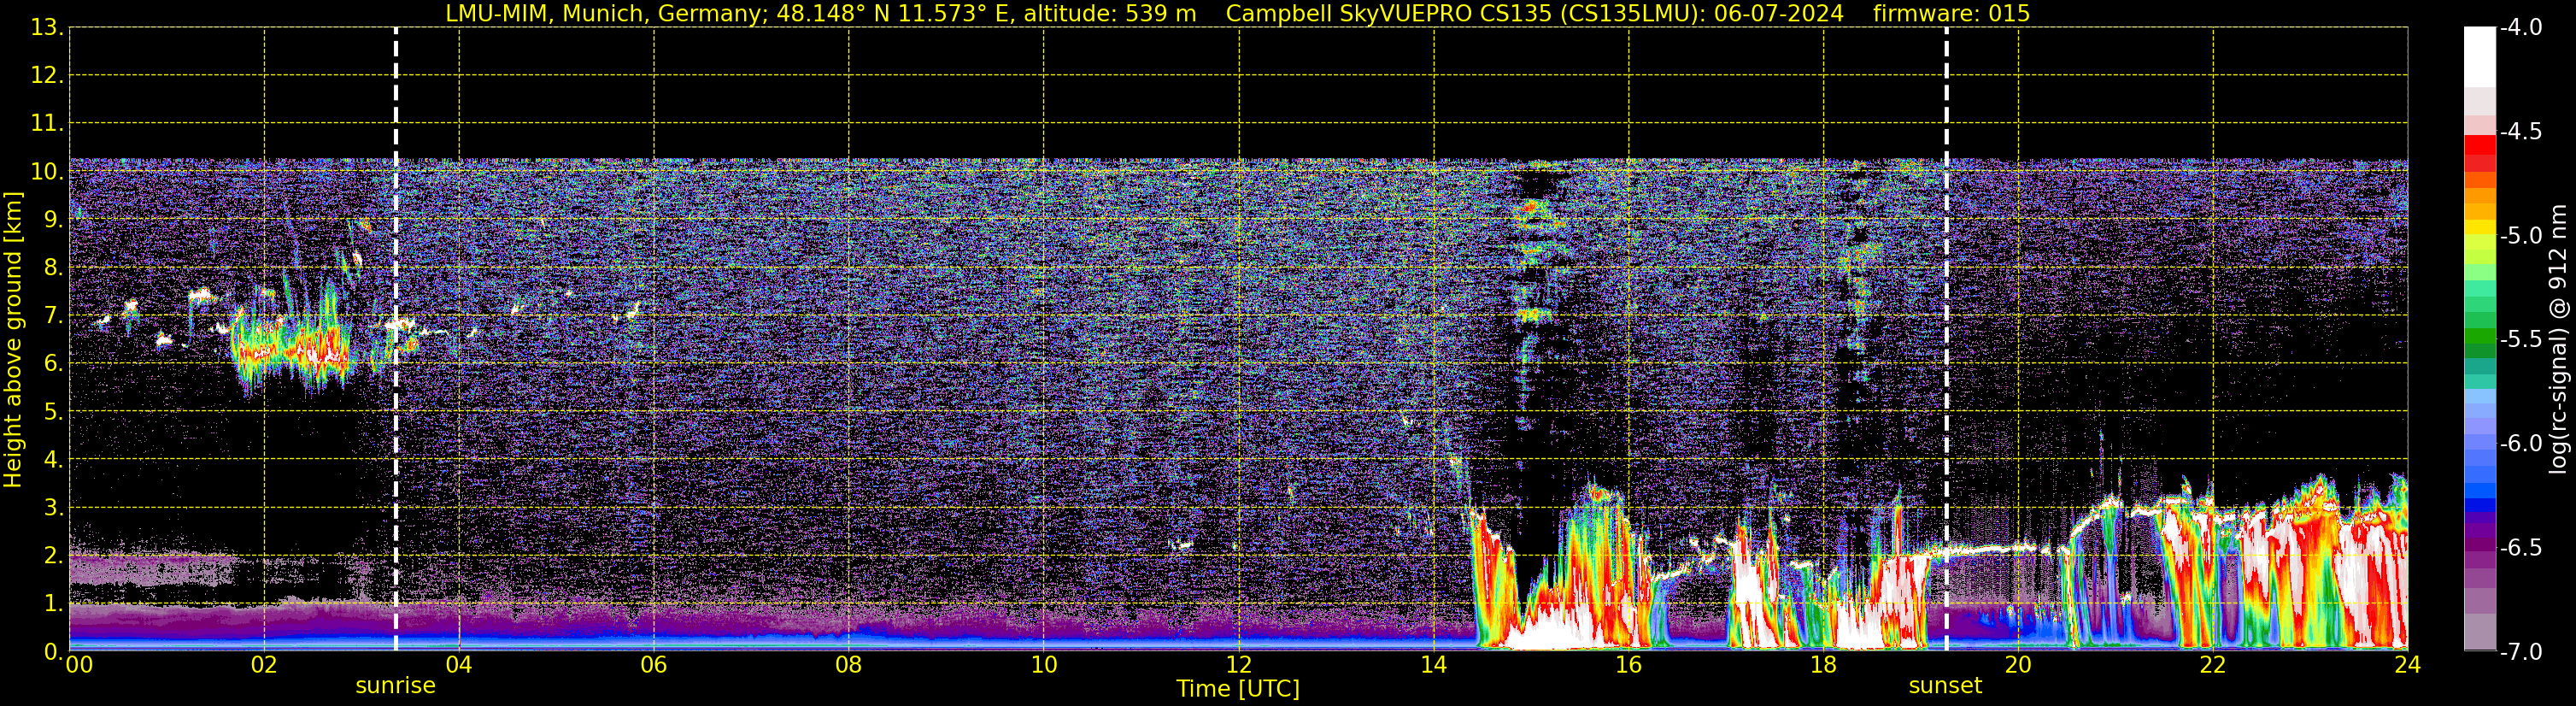The height and width of the screenshot is (706, 2576).
Task: Click the '8.' height tick label
Action: (x=54, y=268)
